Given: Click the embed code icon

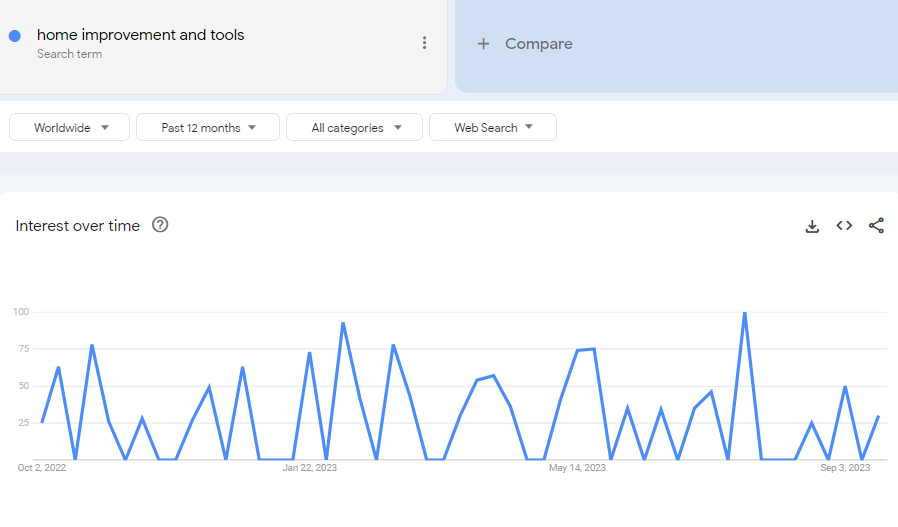Looking at the screenshot, I should pos(844,226).
